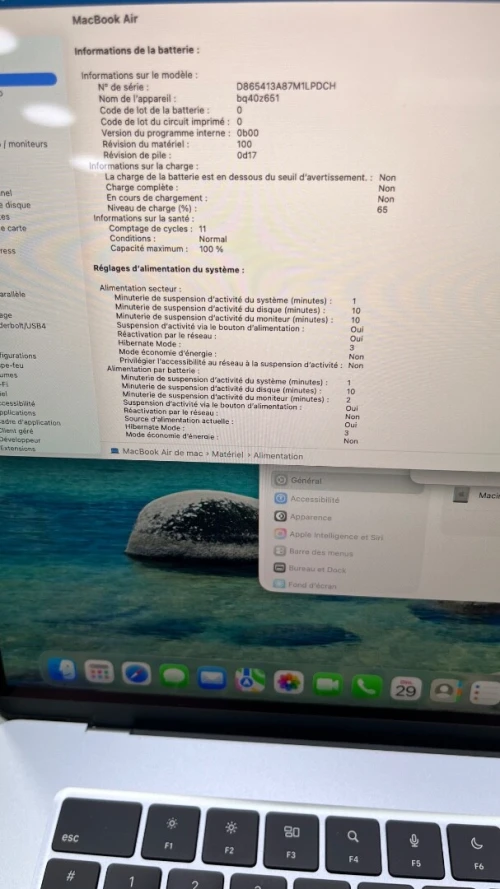
Task: Open Calendar showing 29 in Dock
Action: pos(406,689)
